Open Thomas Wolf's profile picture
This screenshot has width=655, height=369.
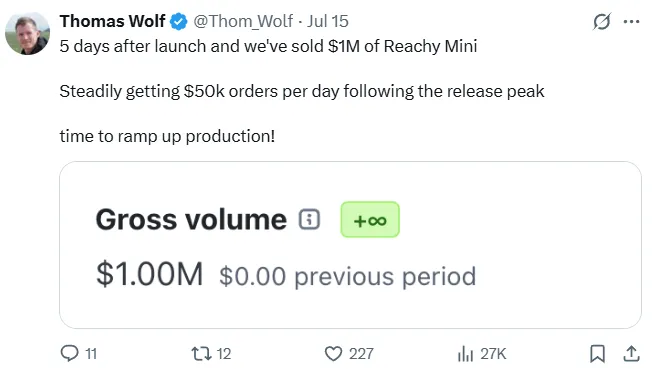click(28, 33)
